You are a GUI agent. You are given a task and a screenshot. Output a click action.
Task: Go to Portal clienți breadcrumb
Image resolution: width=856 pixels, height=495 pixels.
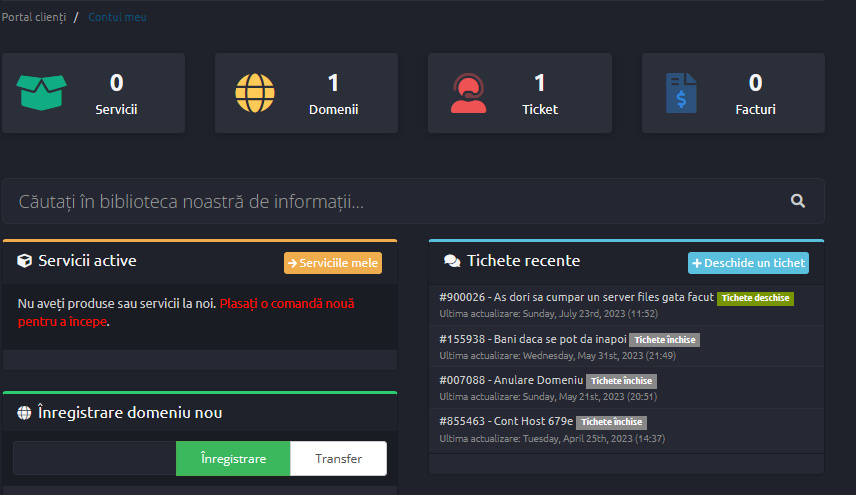(x=34, y=17)
